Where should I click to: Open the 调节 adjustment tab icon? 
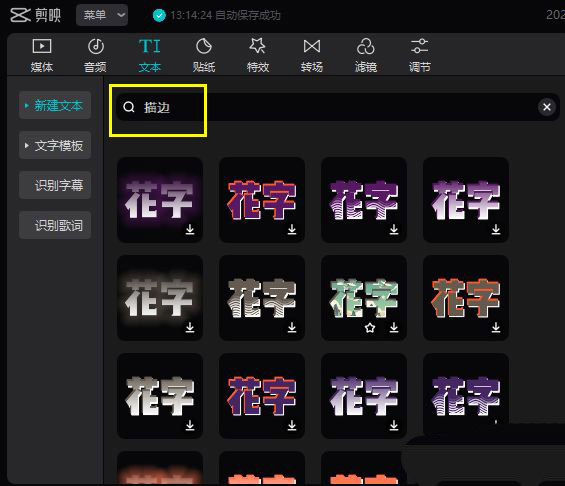click(419, 46)
